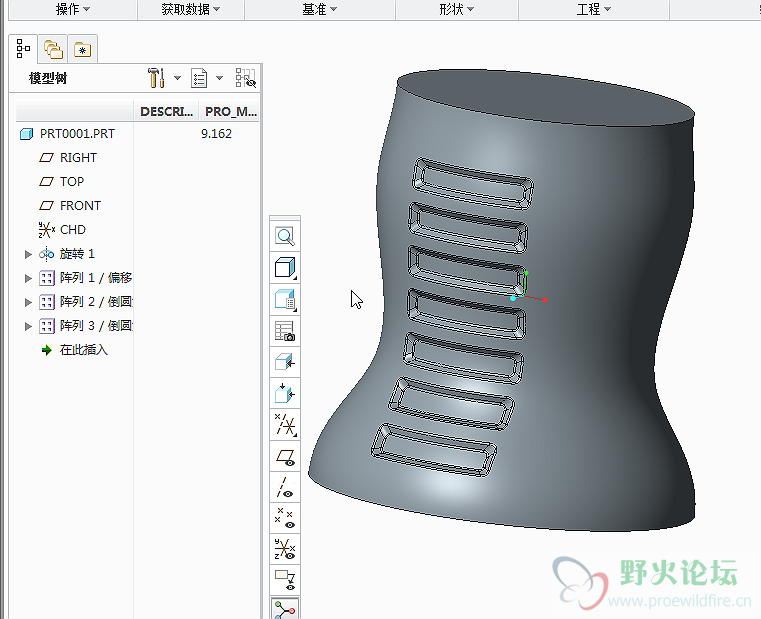This screenshot has width=761, height=619.
Task: Open the dropdown arrow beside the list icon
Action: click(x=219, y=78)
